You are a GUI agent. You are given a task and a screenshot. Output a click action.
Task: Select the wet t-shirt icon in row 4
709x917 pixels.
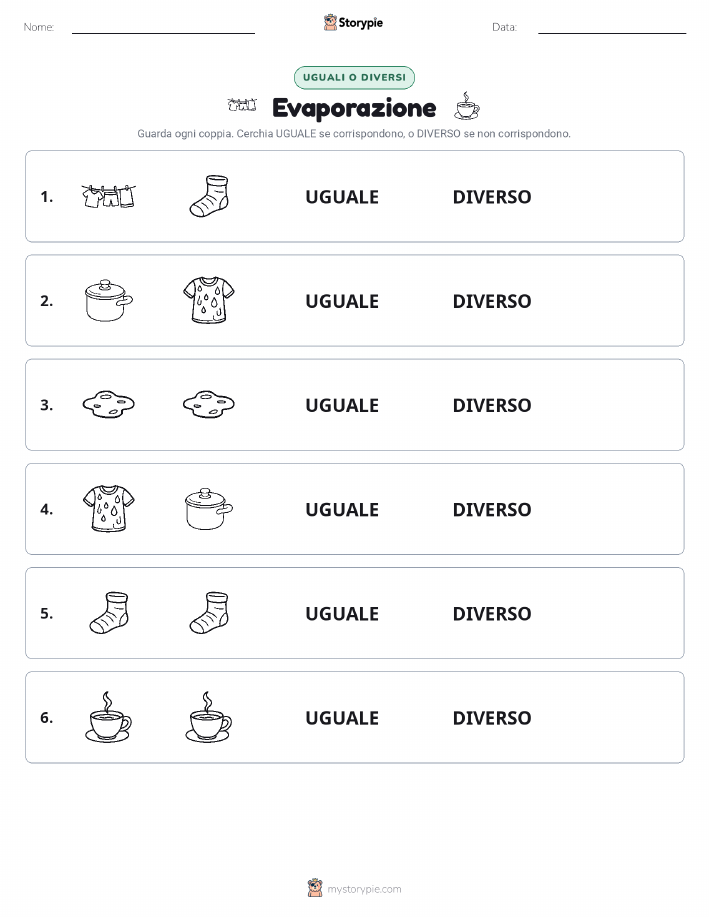109,509
